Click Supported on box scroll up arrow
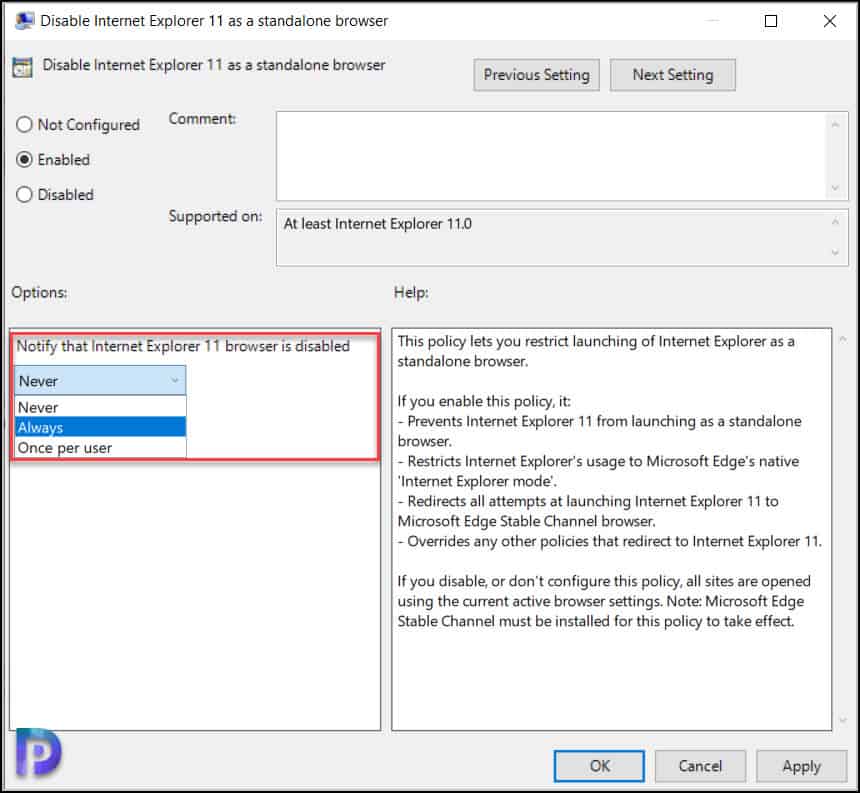This screenshot has height=793, width=860. pyautogui.click(x=835, y=222)
